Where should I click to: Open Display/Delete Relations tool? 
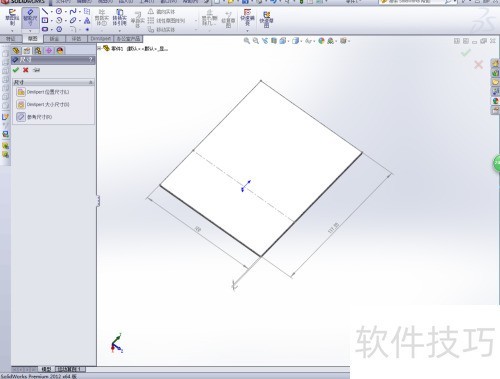210,18
